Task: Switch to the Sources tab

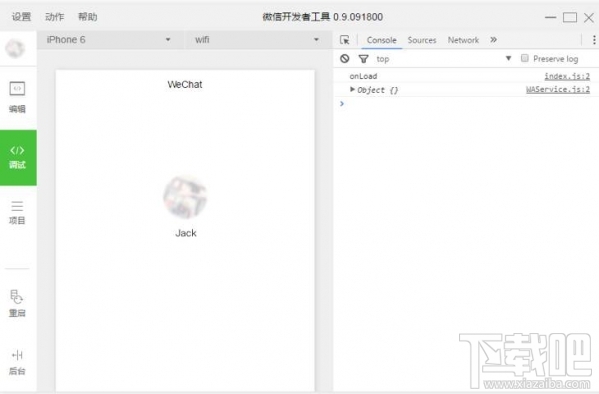Action: pyautogui.click(x=422, y=40)
